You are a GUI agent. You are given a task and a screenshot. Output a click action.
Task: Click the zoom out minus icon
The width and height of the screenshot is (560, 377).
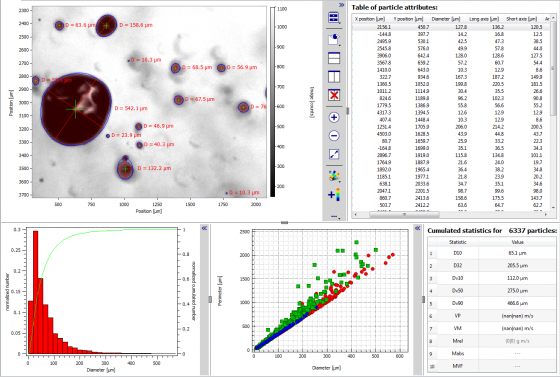pyautogui.click(x=334, y=136)
